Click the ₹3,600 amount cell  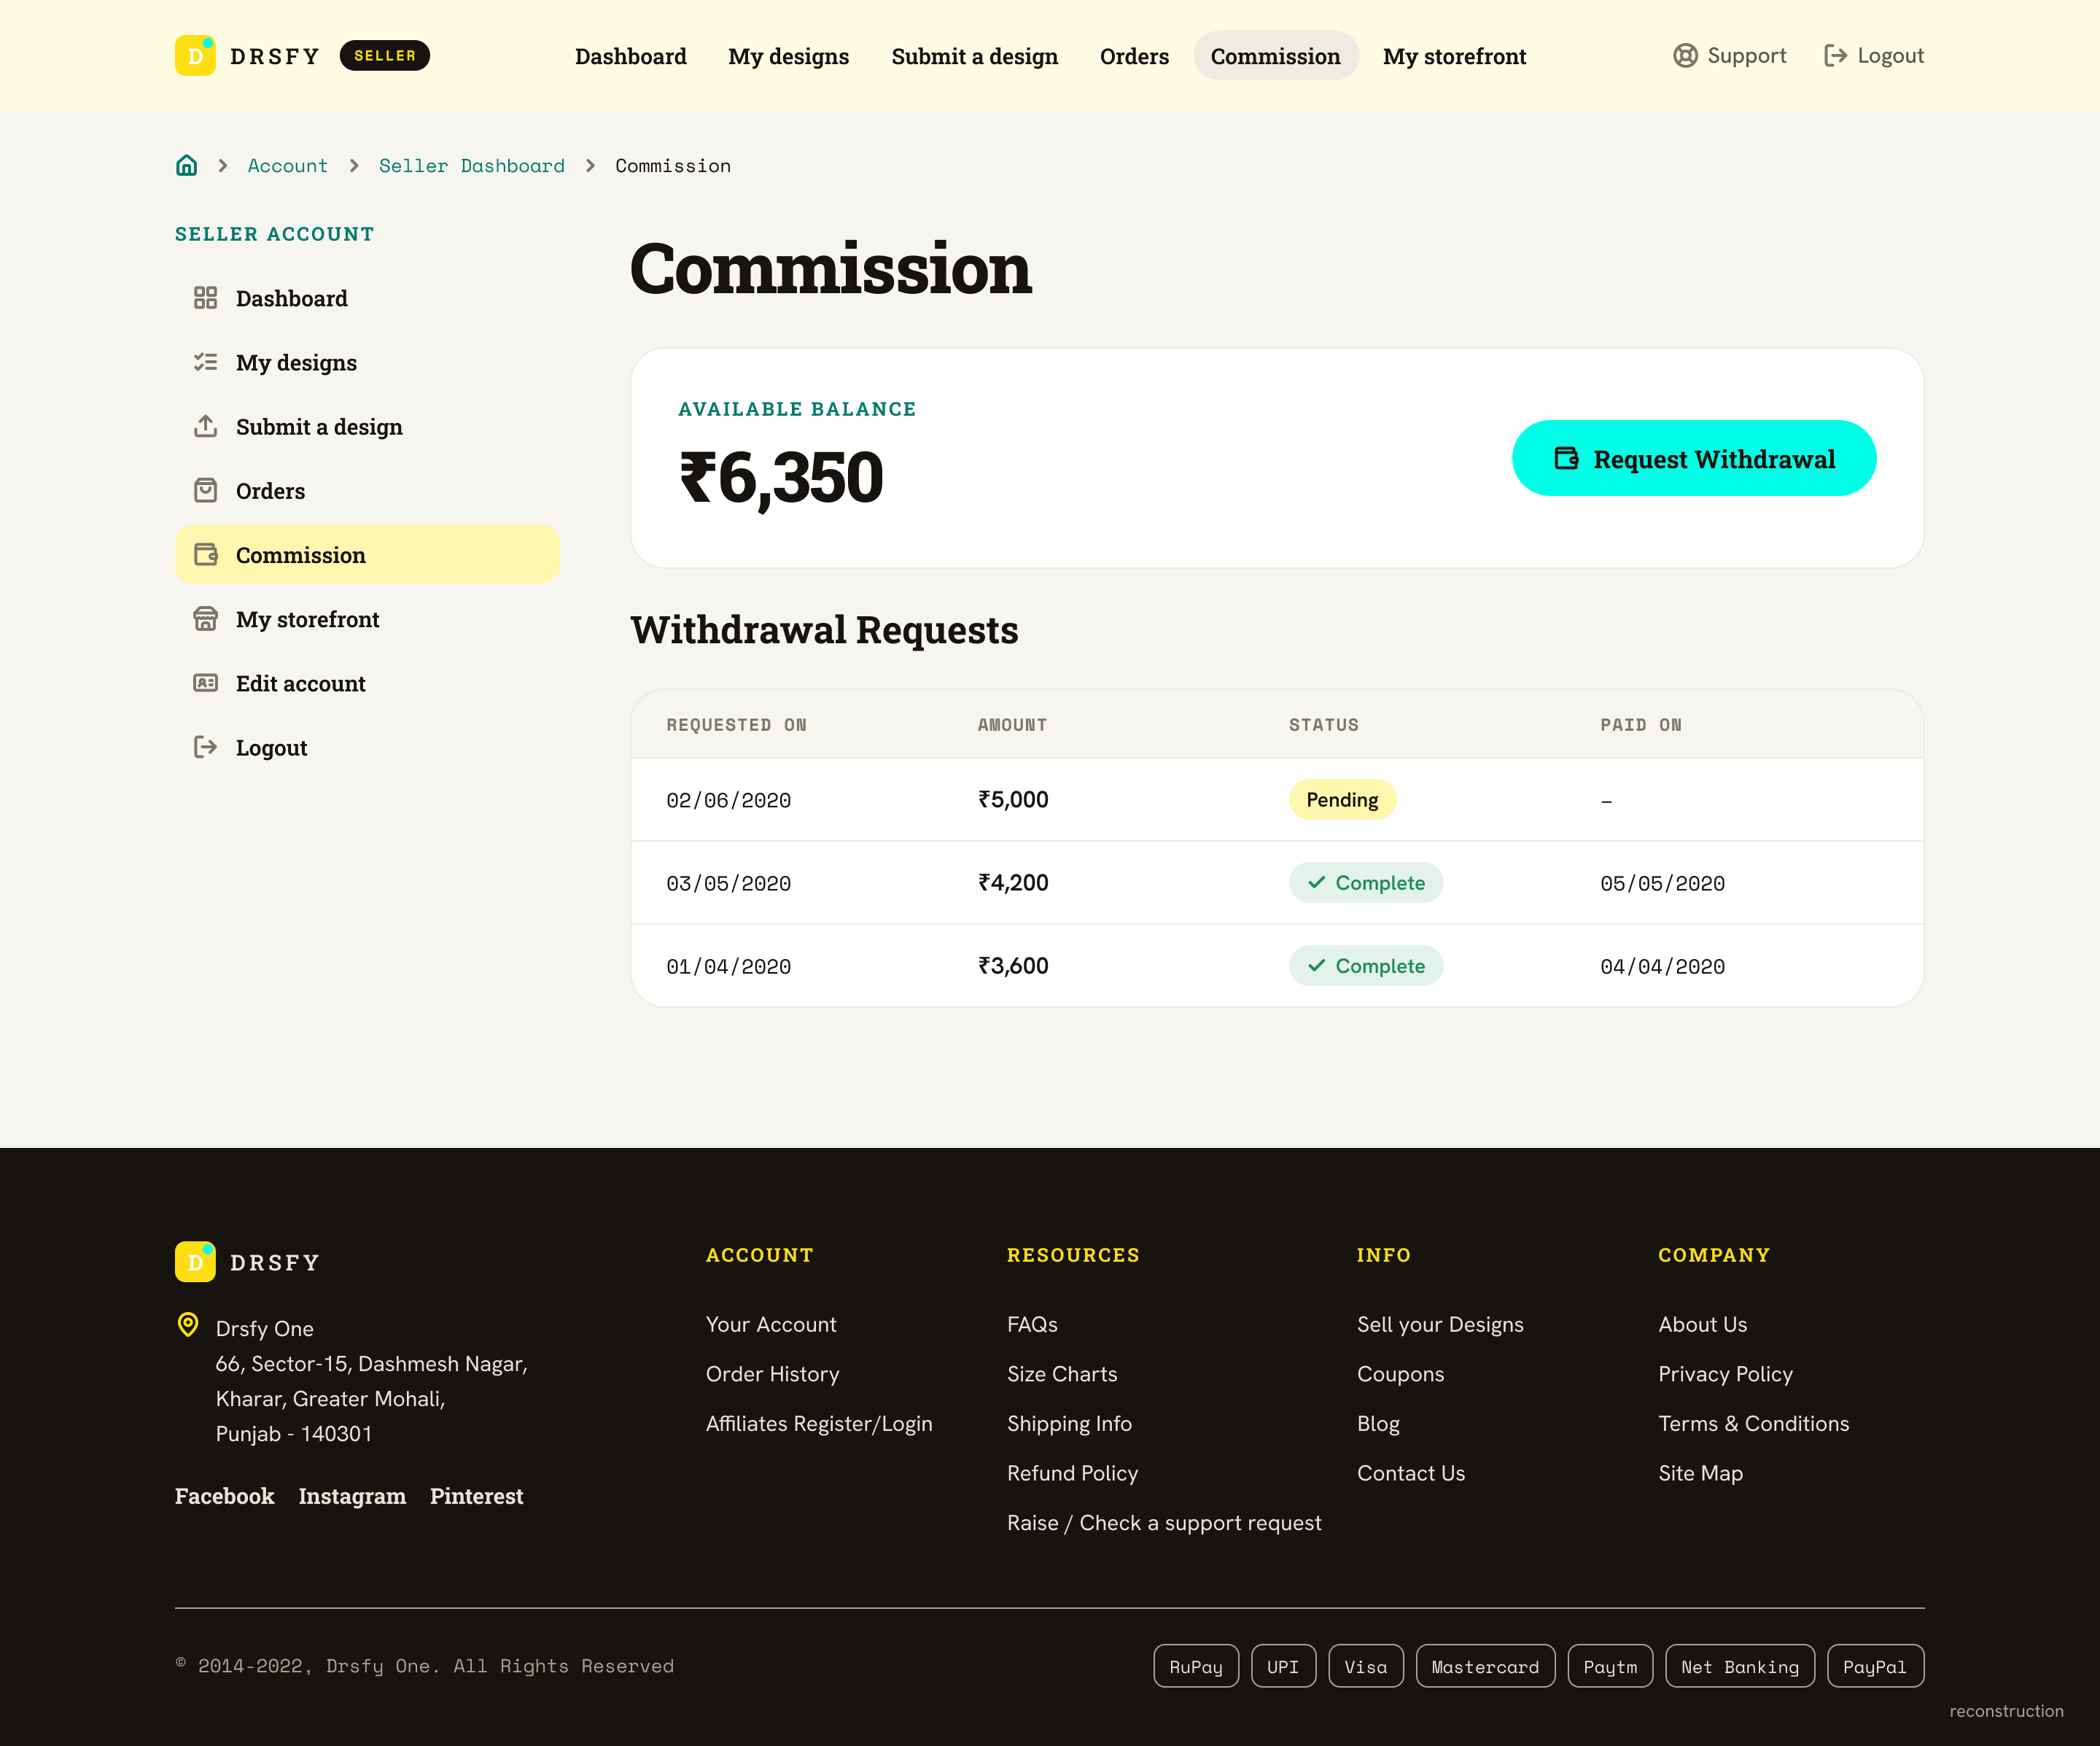1013,966
